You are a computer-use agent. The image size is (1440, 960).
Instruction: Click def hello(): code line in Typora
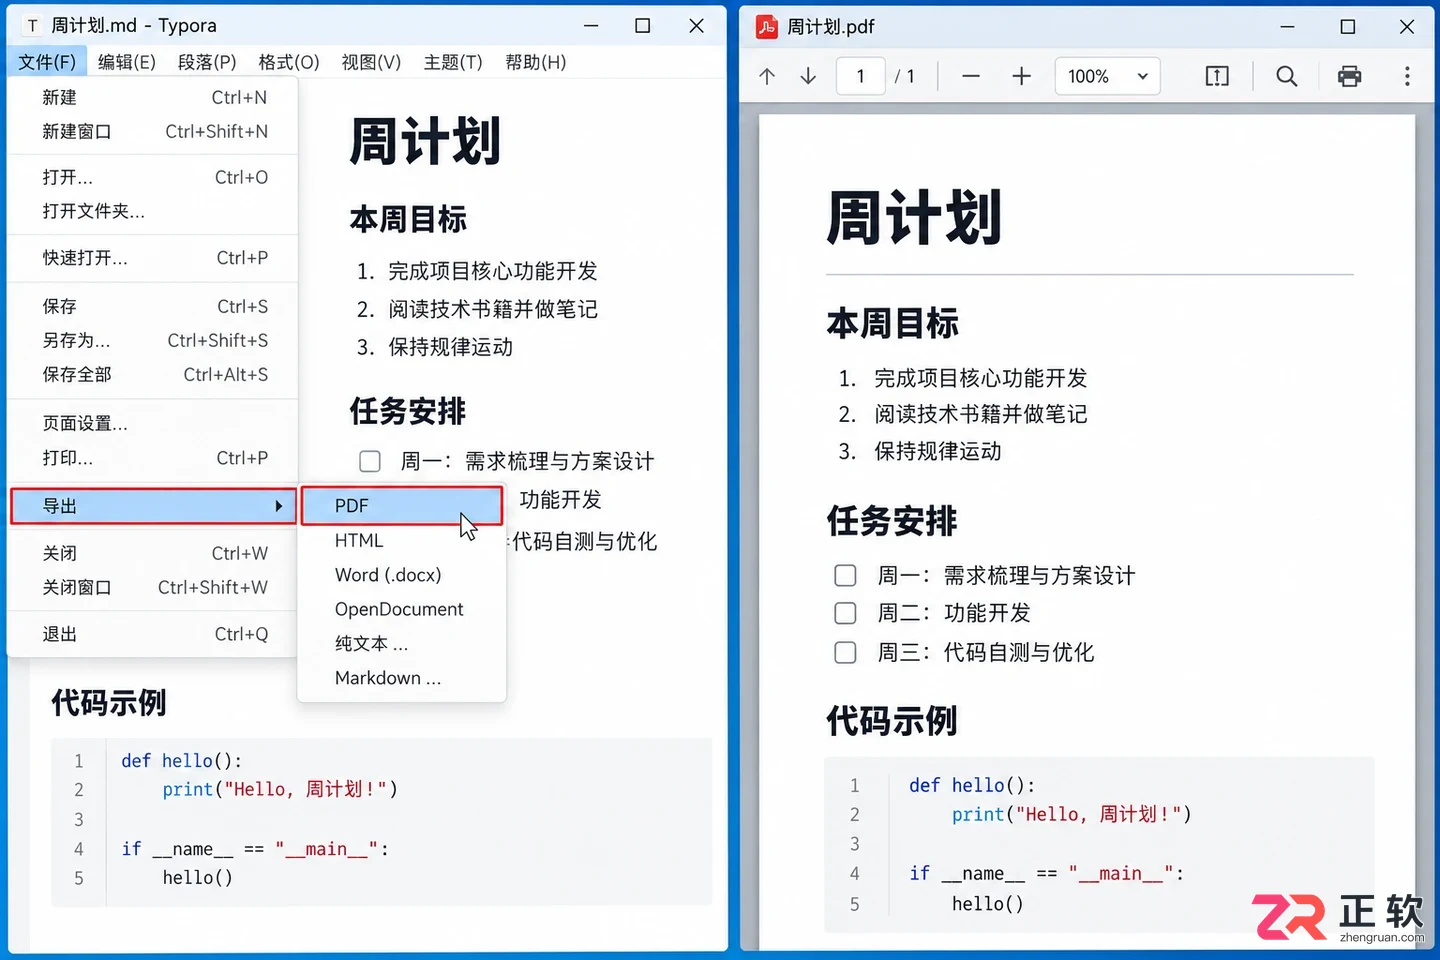point(181,761)
